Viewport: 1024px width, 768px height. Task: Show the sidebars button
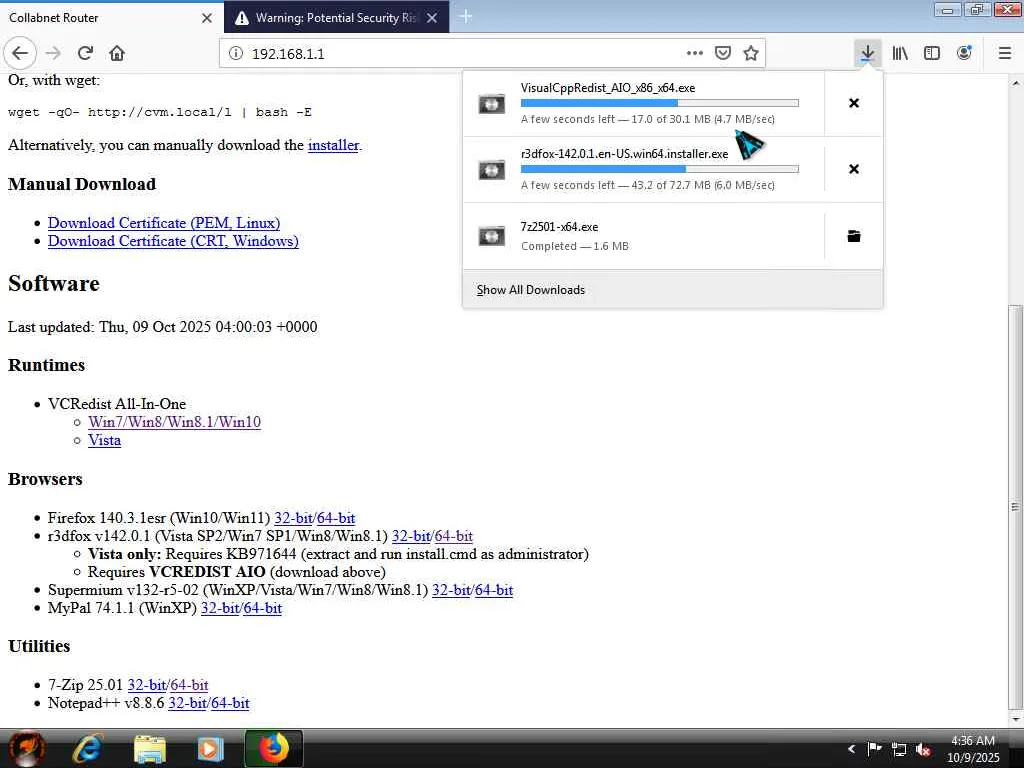932,53
